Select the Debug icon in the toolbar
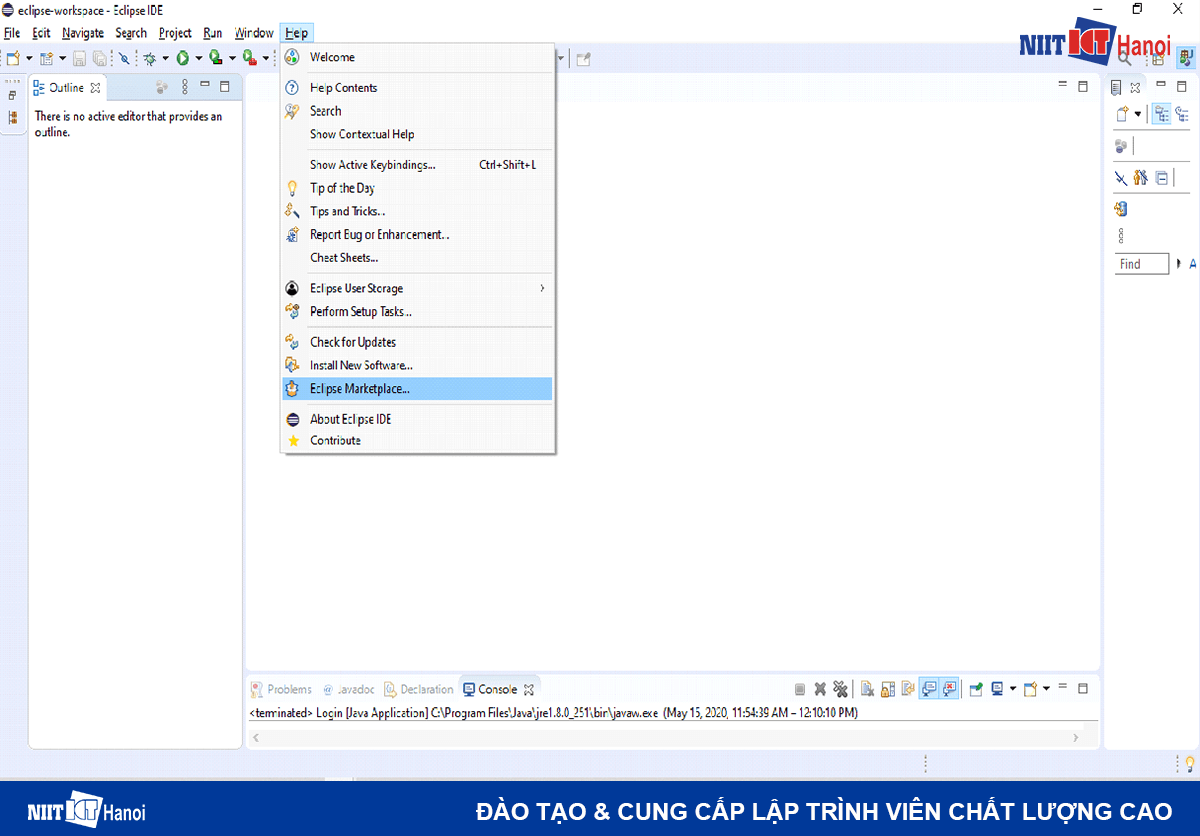Screen dimensions: 1200x836 149,58
